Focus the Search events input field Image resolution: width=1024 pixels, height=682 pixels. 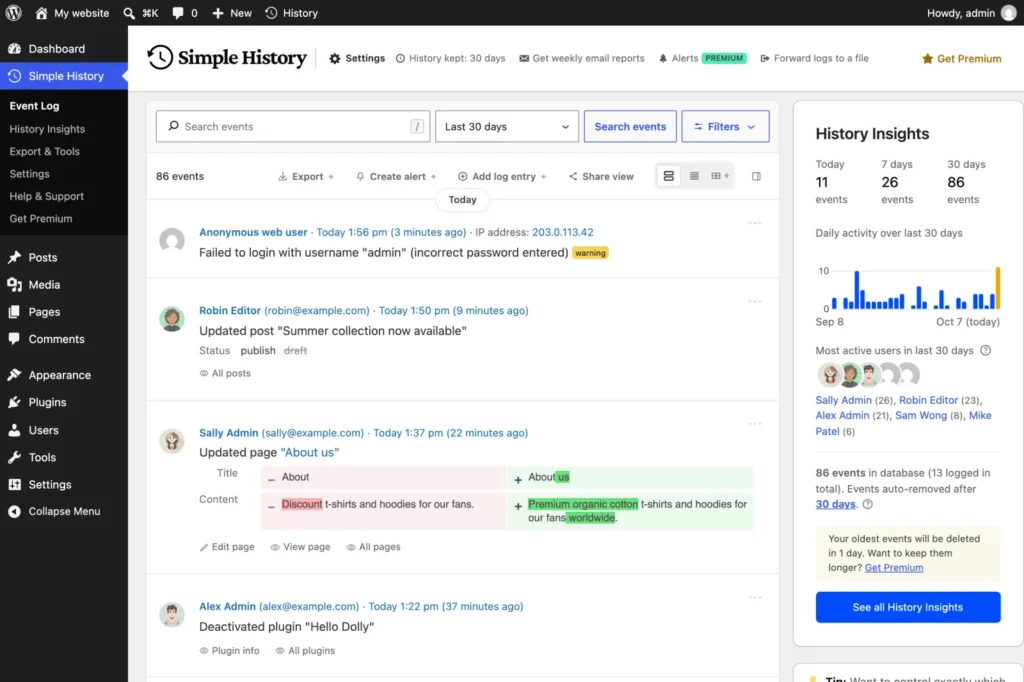click(x=293, y=127)
